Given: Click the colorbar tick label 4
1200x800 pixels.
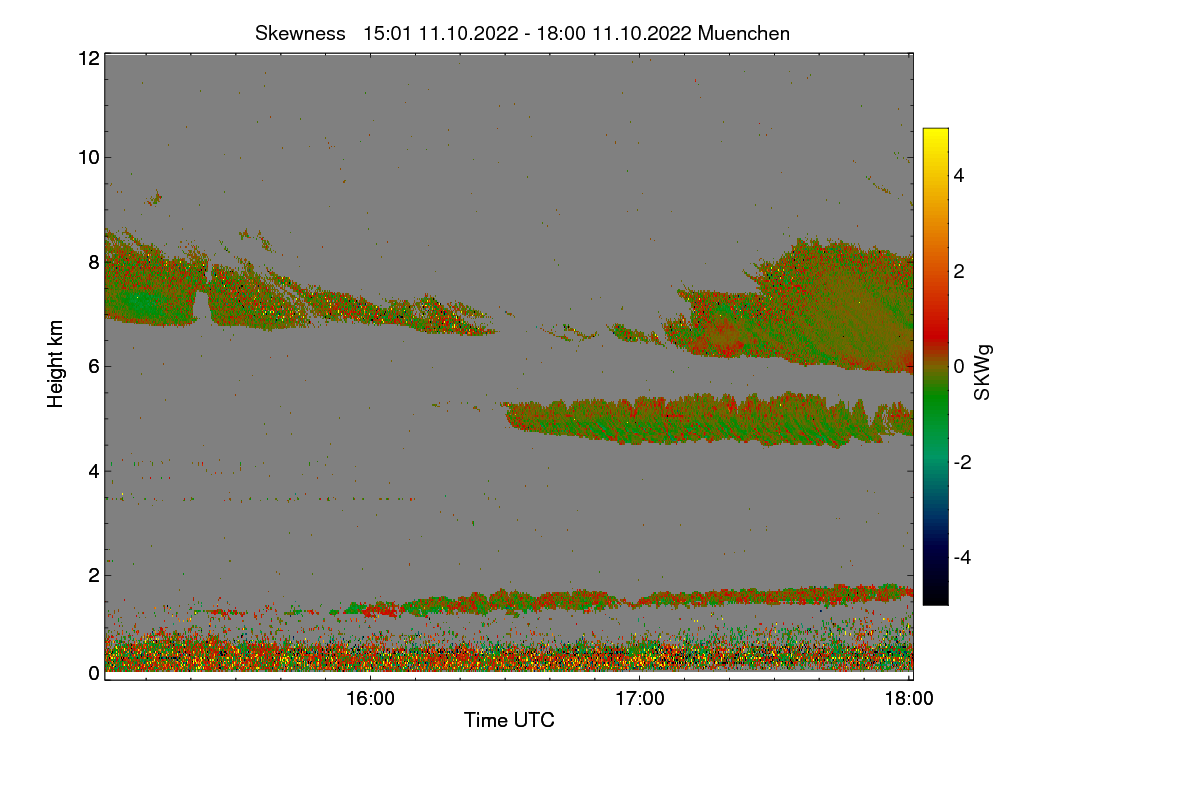Looking at the screenshot, I should pos(958,175).
